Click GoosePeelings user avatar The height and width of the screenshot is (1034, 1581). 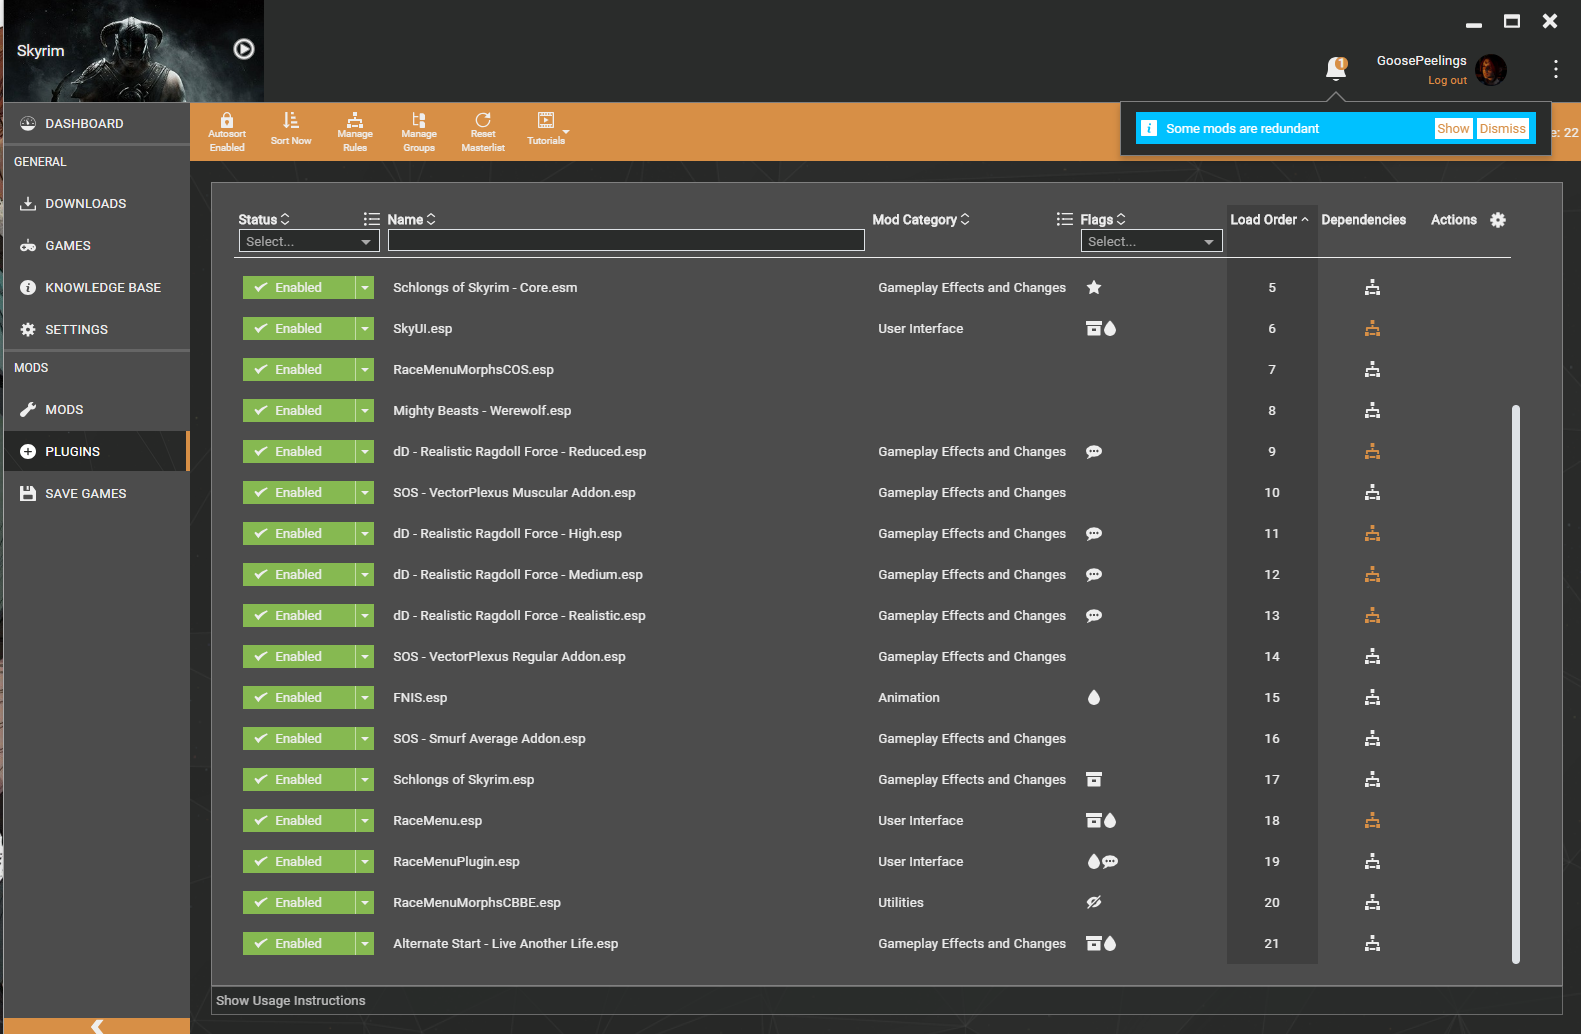(1491, 70)
